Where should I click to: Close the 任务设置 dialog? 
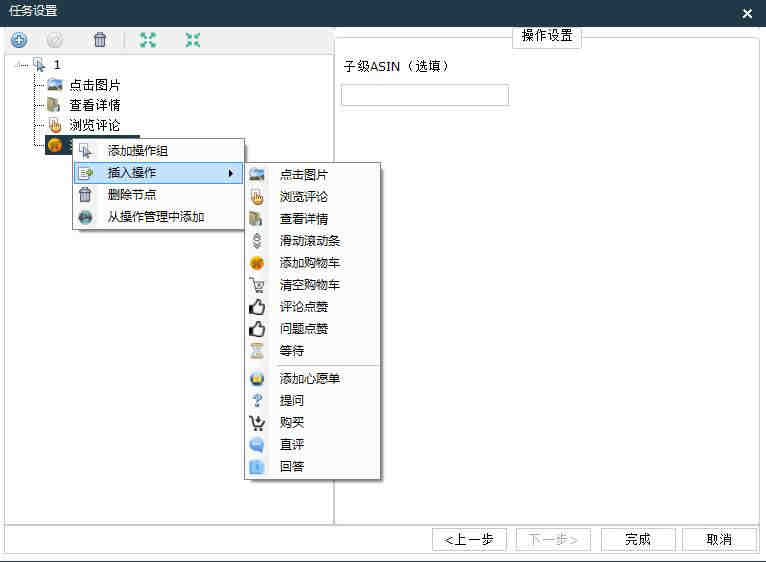(x=747, y=13)
